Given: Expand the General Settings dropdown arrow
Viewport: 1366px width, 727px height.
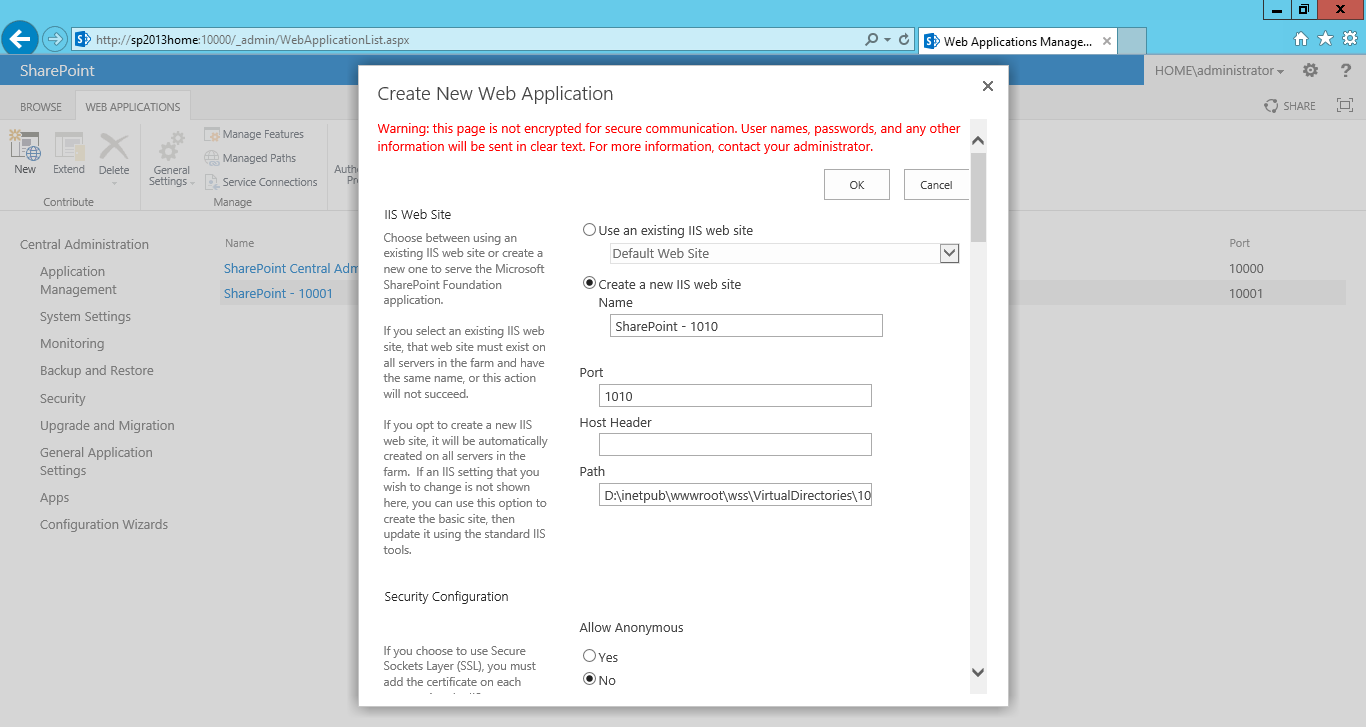Looking at the screenshot, I should pos(192,182).
